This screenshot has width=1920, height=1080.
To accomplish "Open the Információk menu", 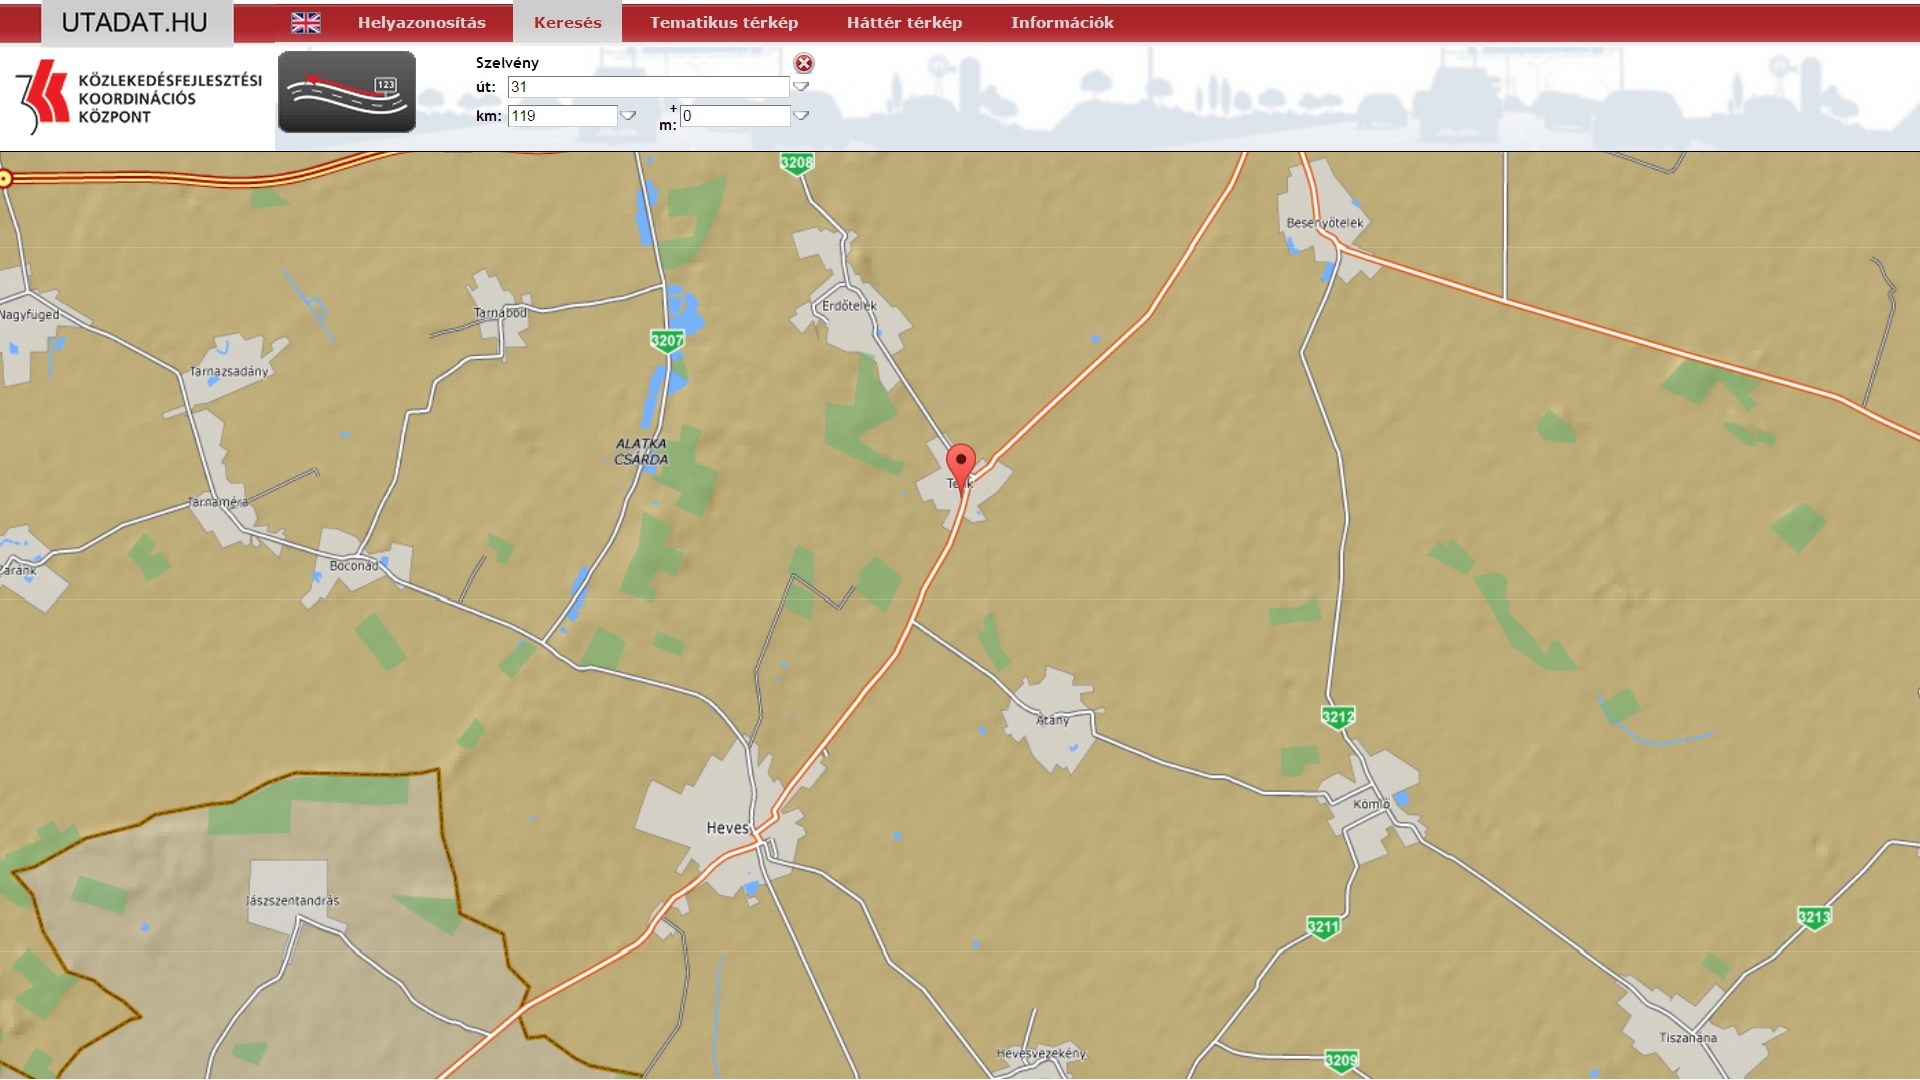I will click(1062, 23).
